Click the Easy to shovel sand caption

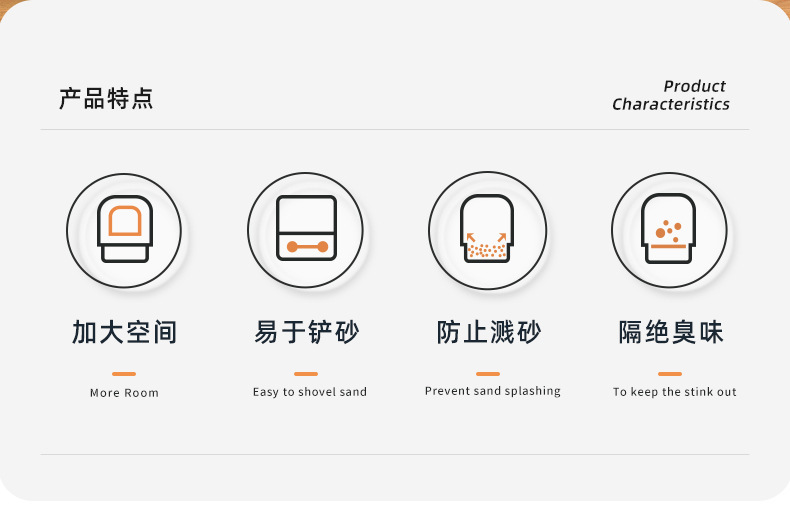click(x=310, y=392)
